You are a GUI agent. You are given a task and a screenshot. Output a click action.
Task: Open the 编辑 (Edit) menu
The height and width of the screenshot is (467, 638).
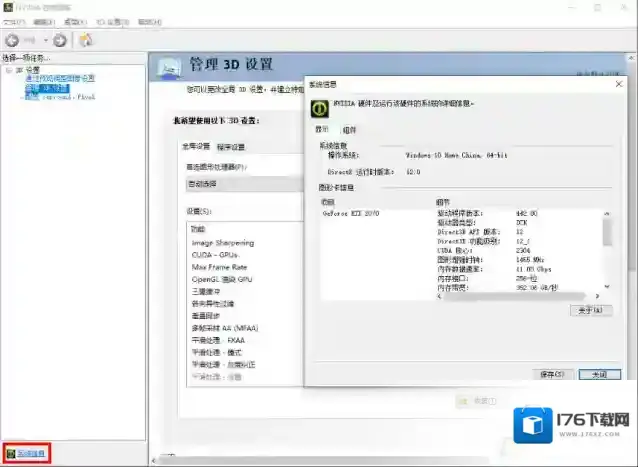(44, 22)
